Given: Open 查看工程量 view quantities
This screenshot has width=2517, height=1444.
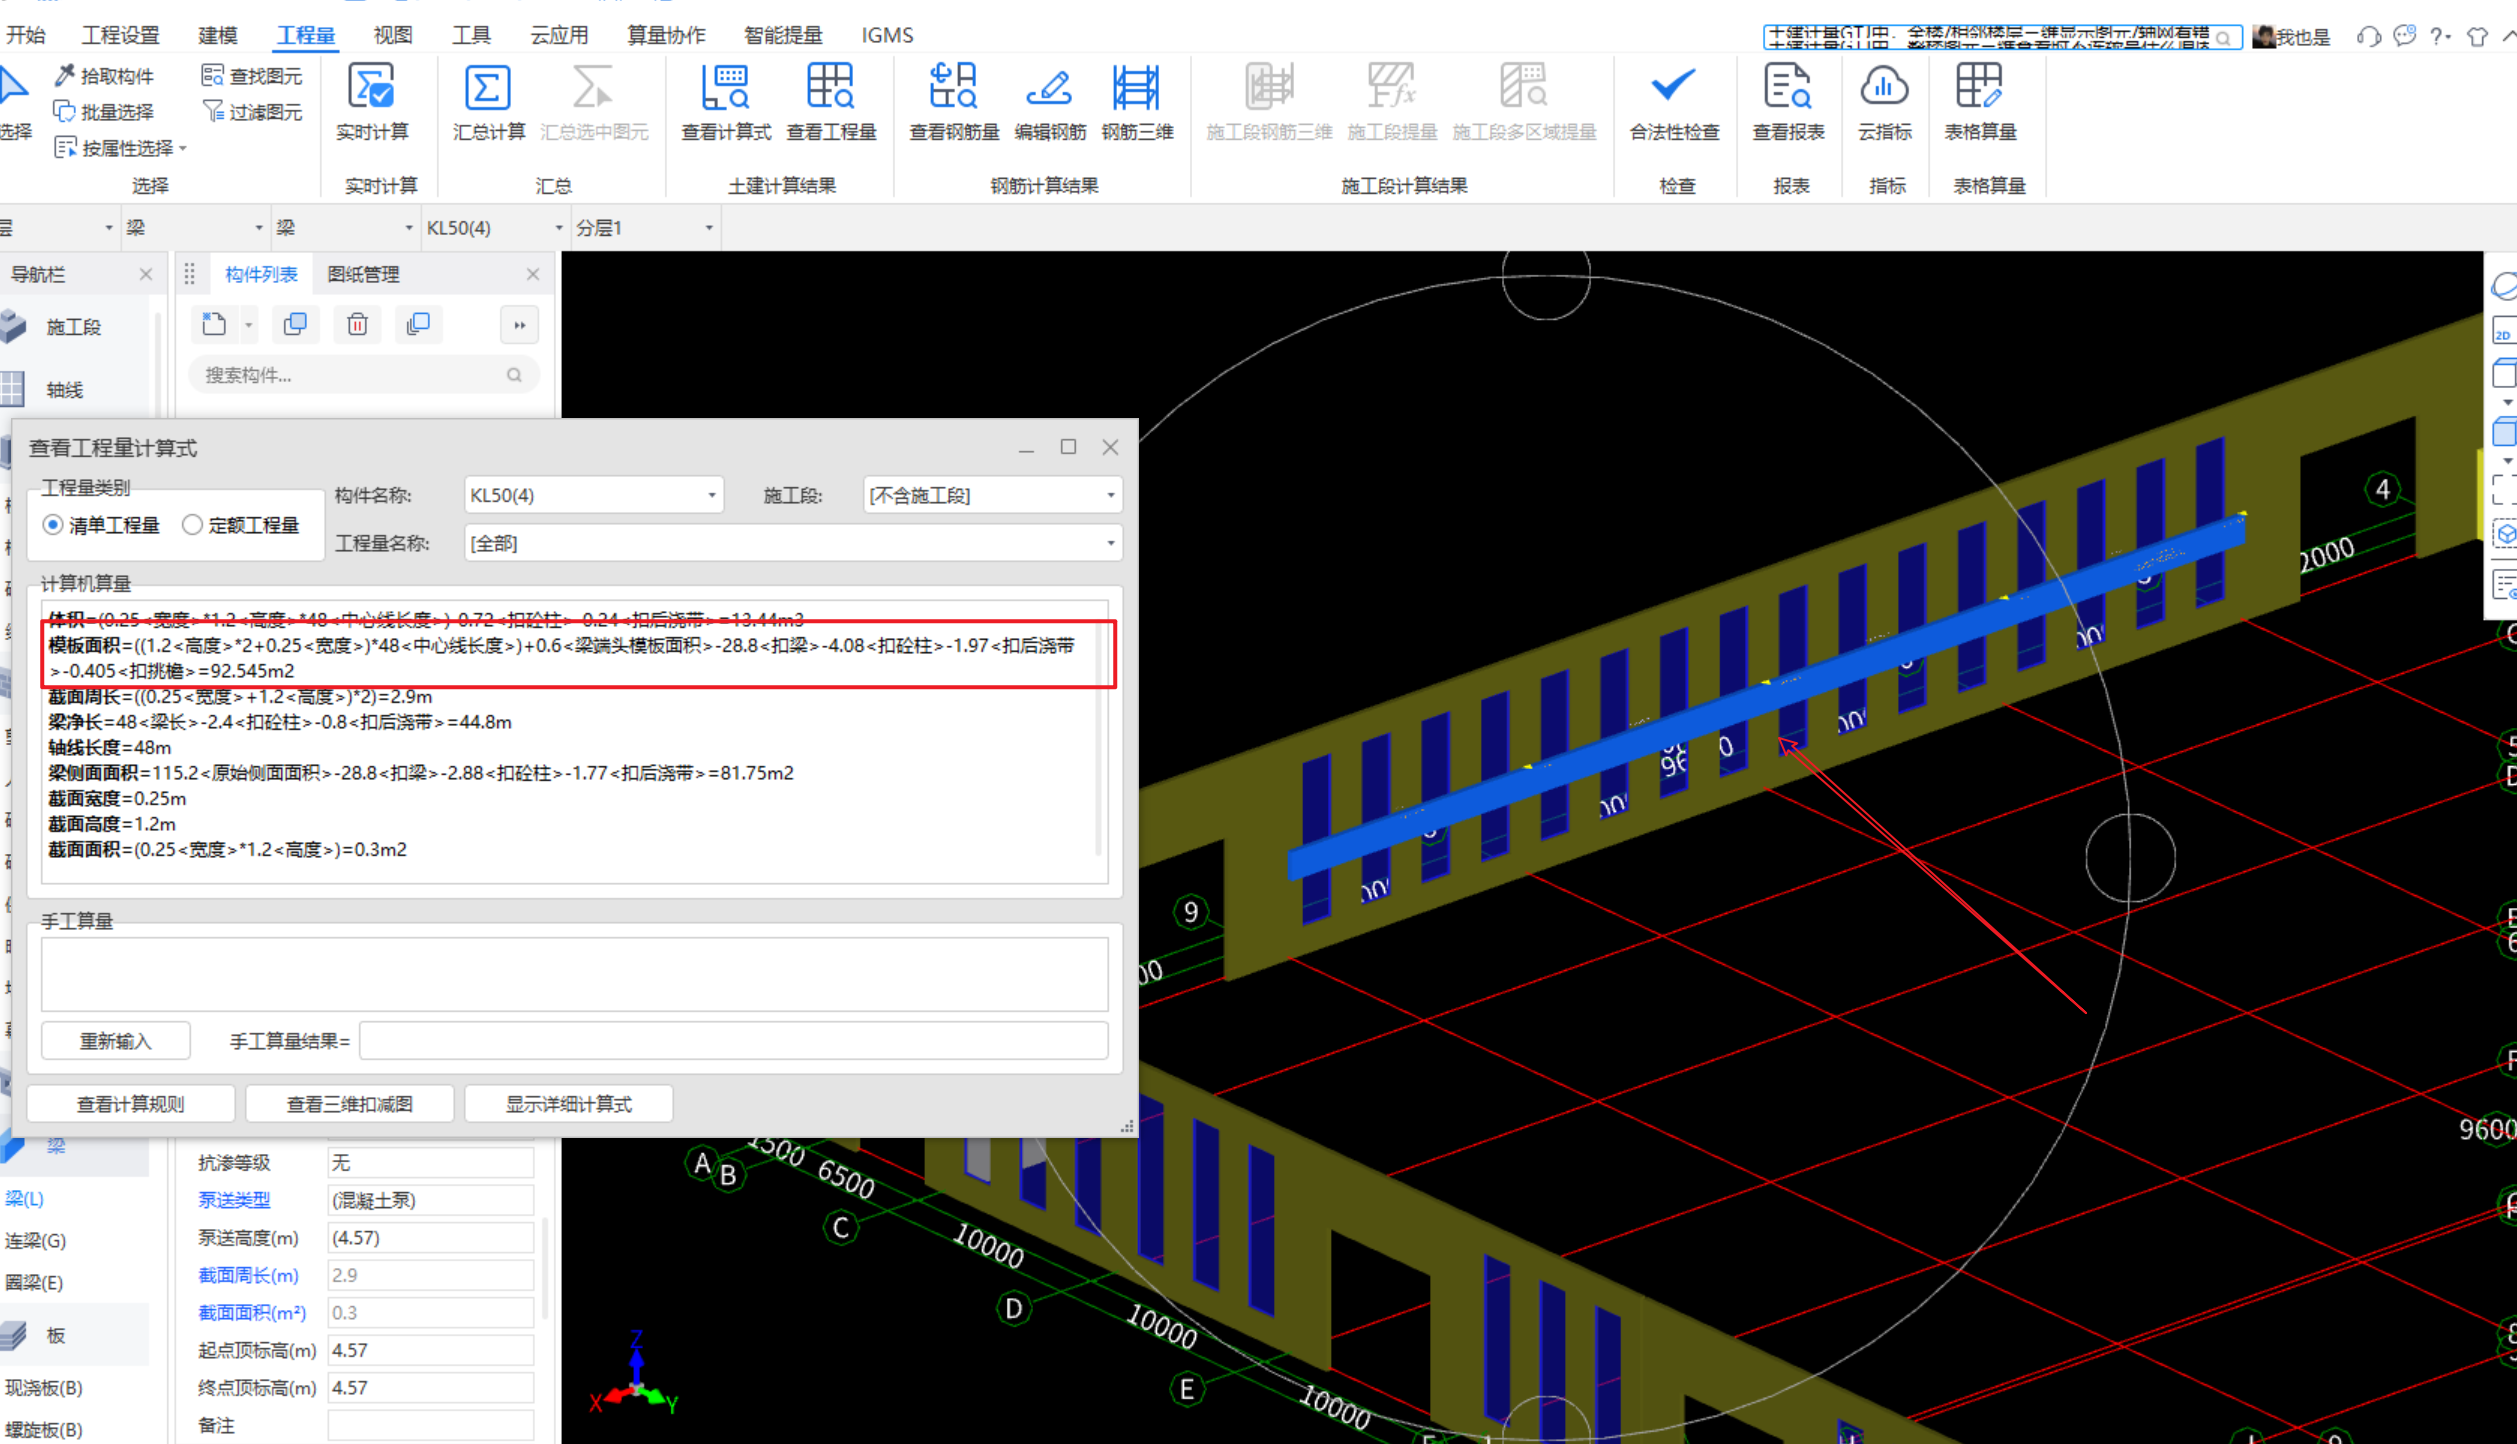Looking at the screenshot, I should 831,102.
